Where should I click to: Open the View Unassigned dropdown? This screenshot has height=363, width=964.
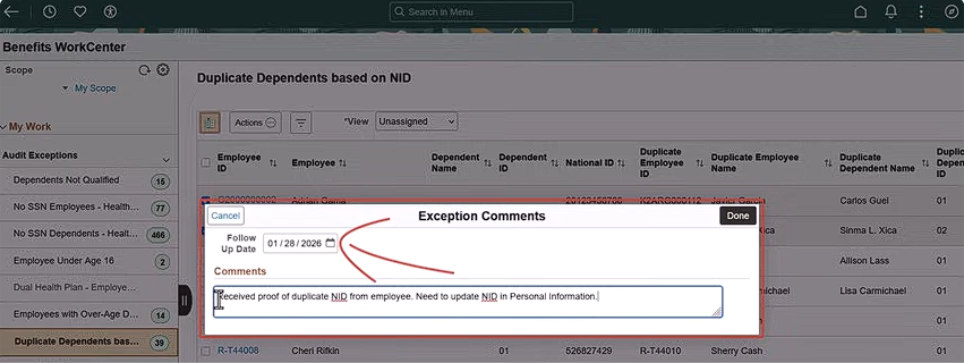pyautogui.click(x=416, y=122)
